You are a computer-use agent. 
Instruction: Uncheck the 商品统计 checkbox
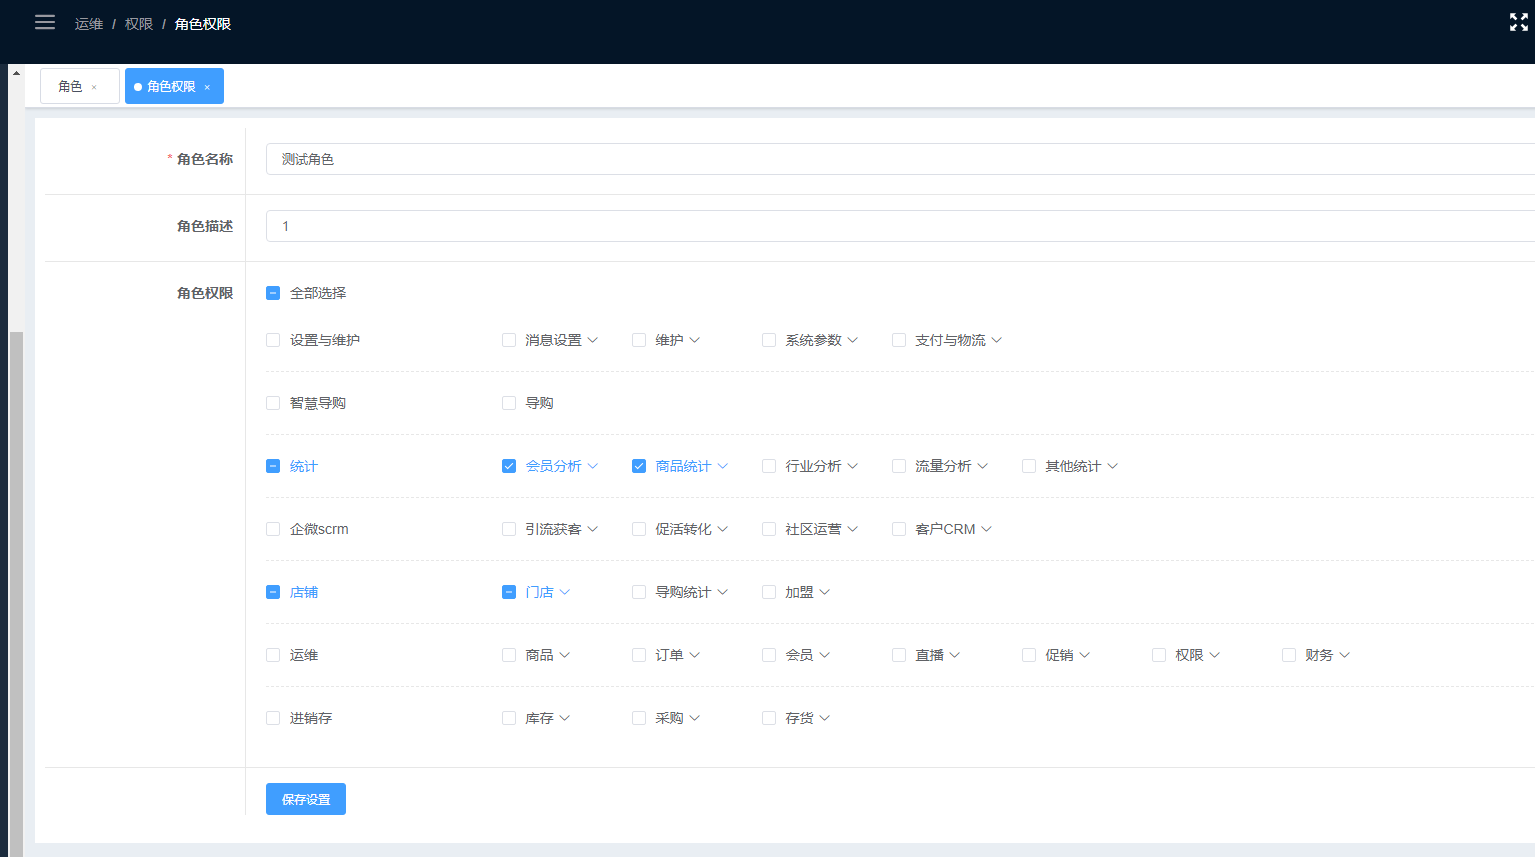[639, 466]
